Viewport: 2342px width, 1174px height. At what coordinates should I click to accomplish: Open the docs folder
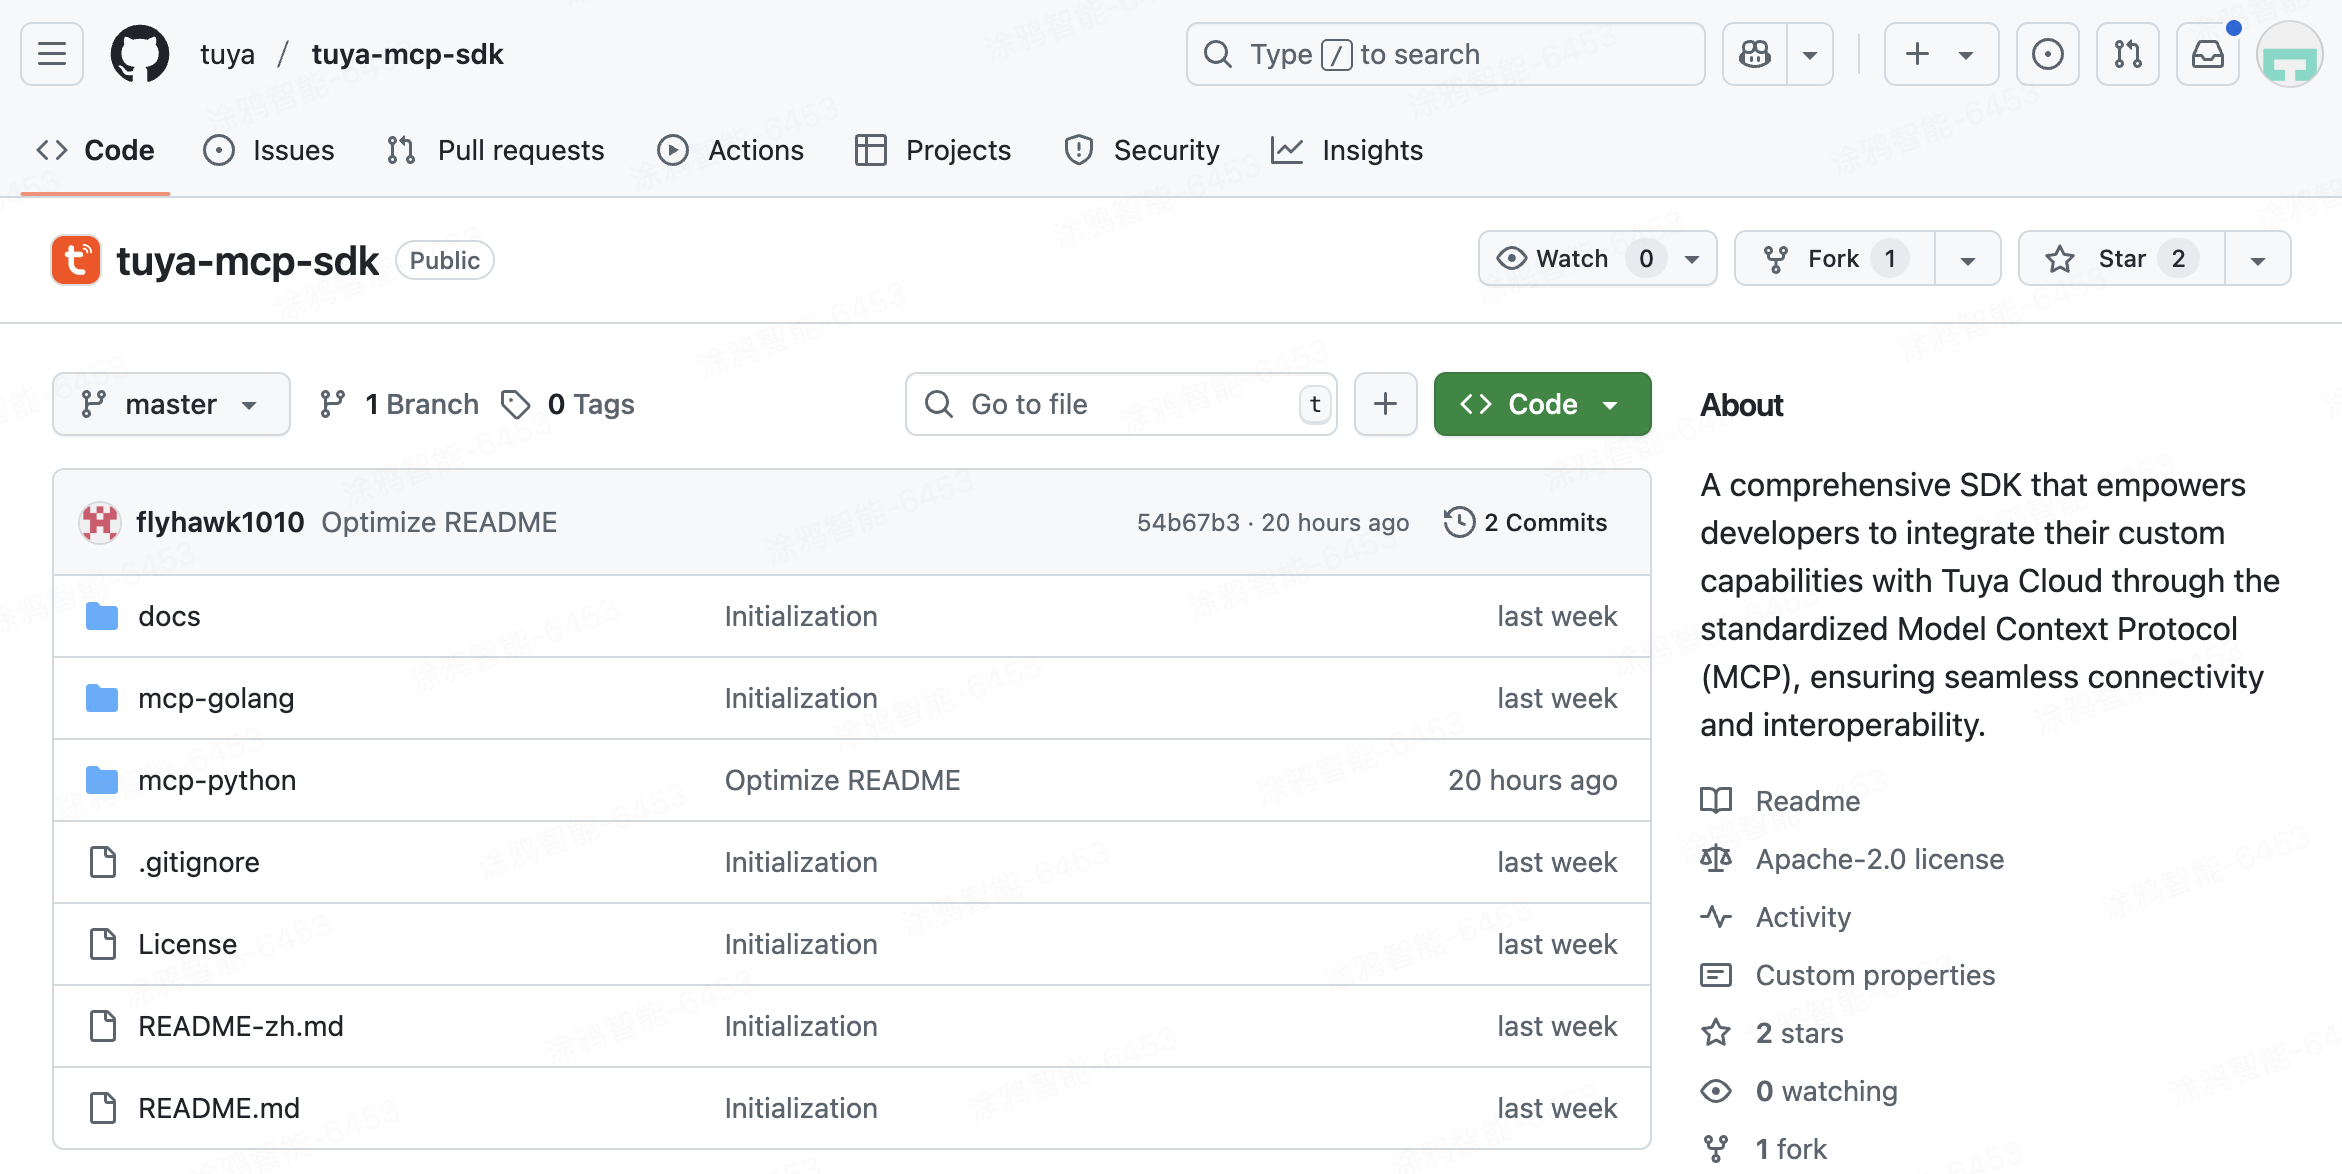pos(169,616)
